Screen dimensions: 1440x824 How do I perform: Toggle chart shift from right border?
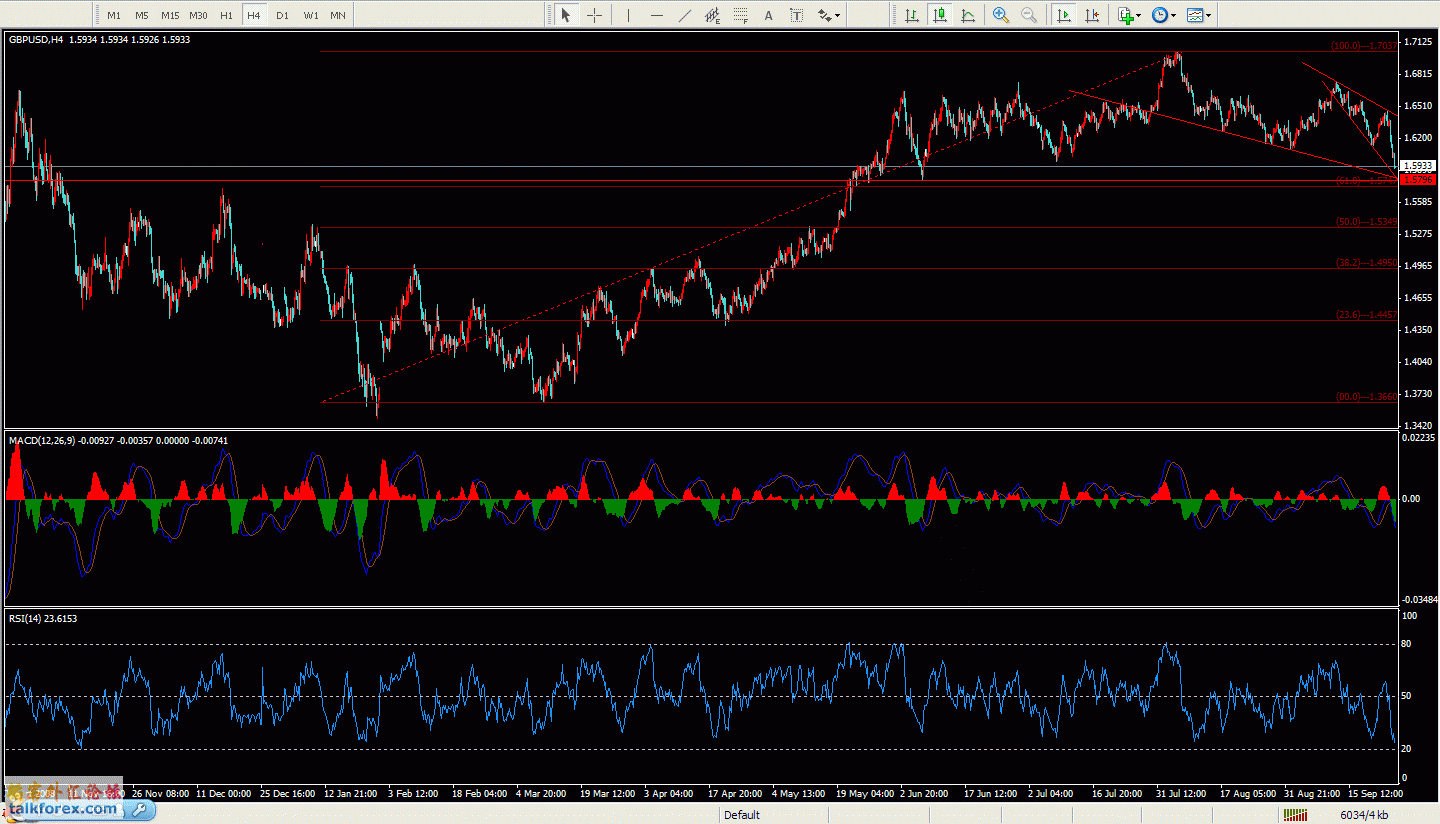click(x=1092, y=15)
